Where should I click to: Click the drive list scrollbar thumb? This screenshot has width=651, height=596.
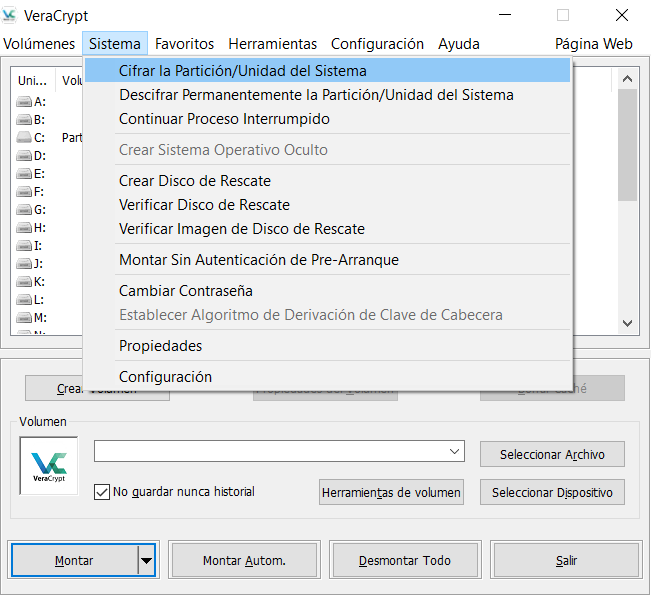[x=627, y=145]
